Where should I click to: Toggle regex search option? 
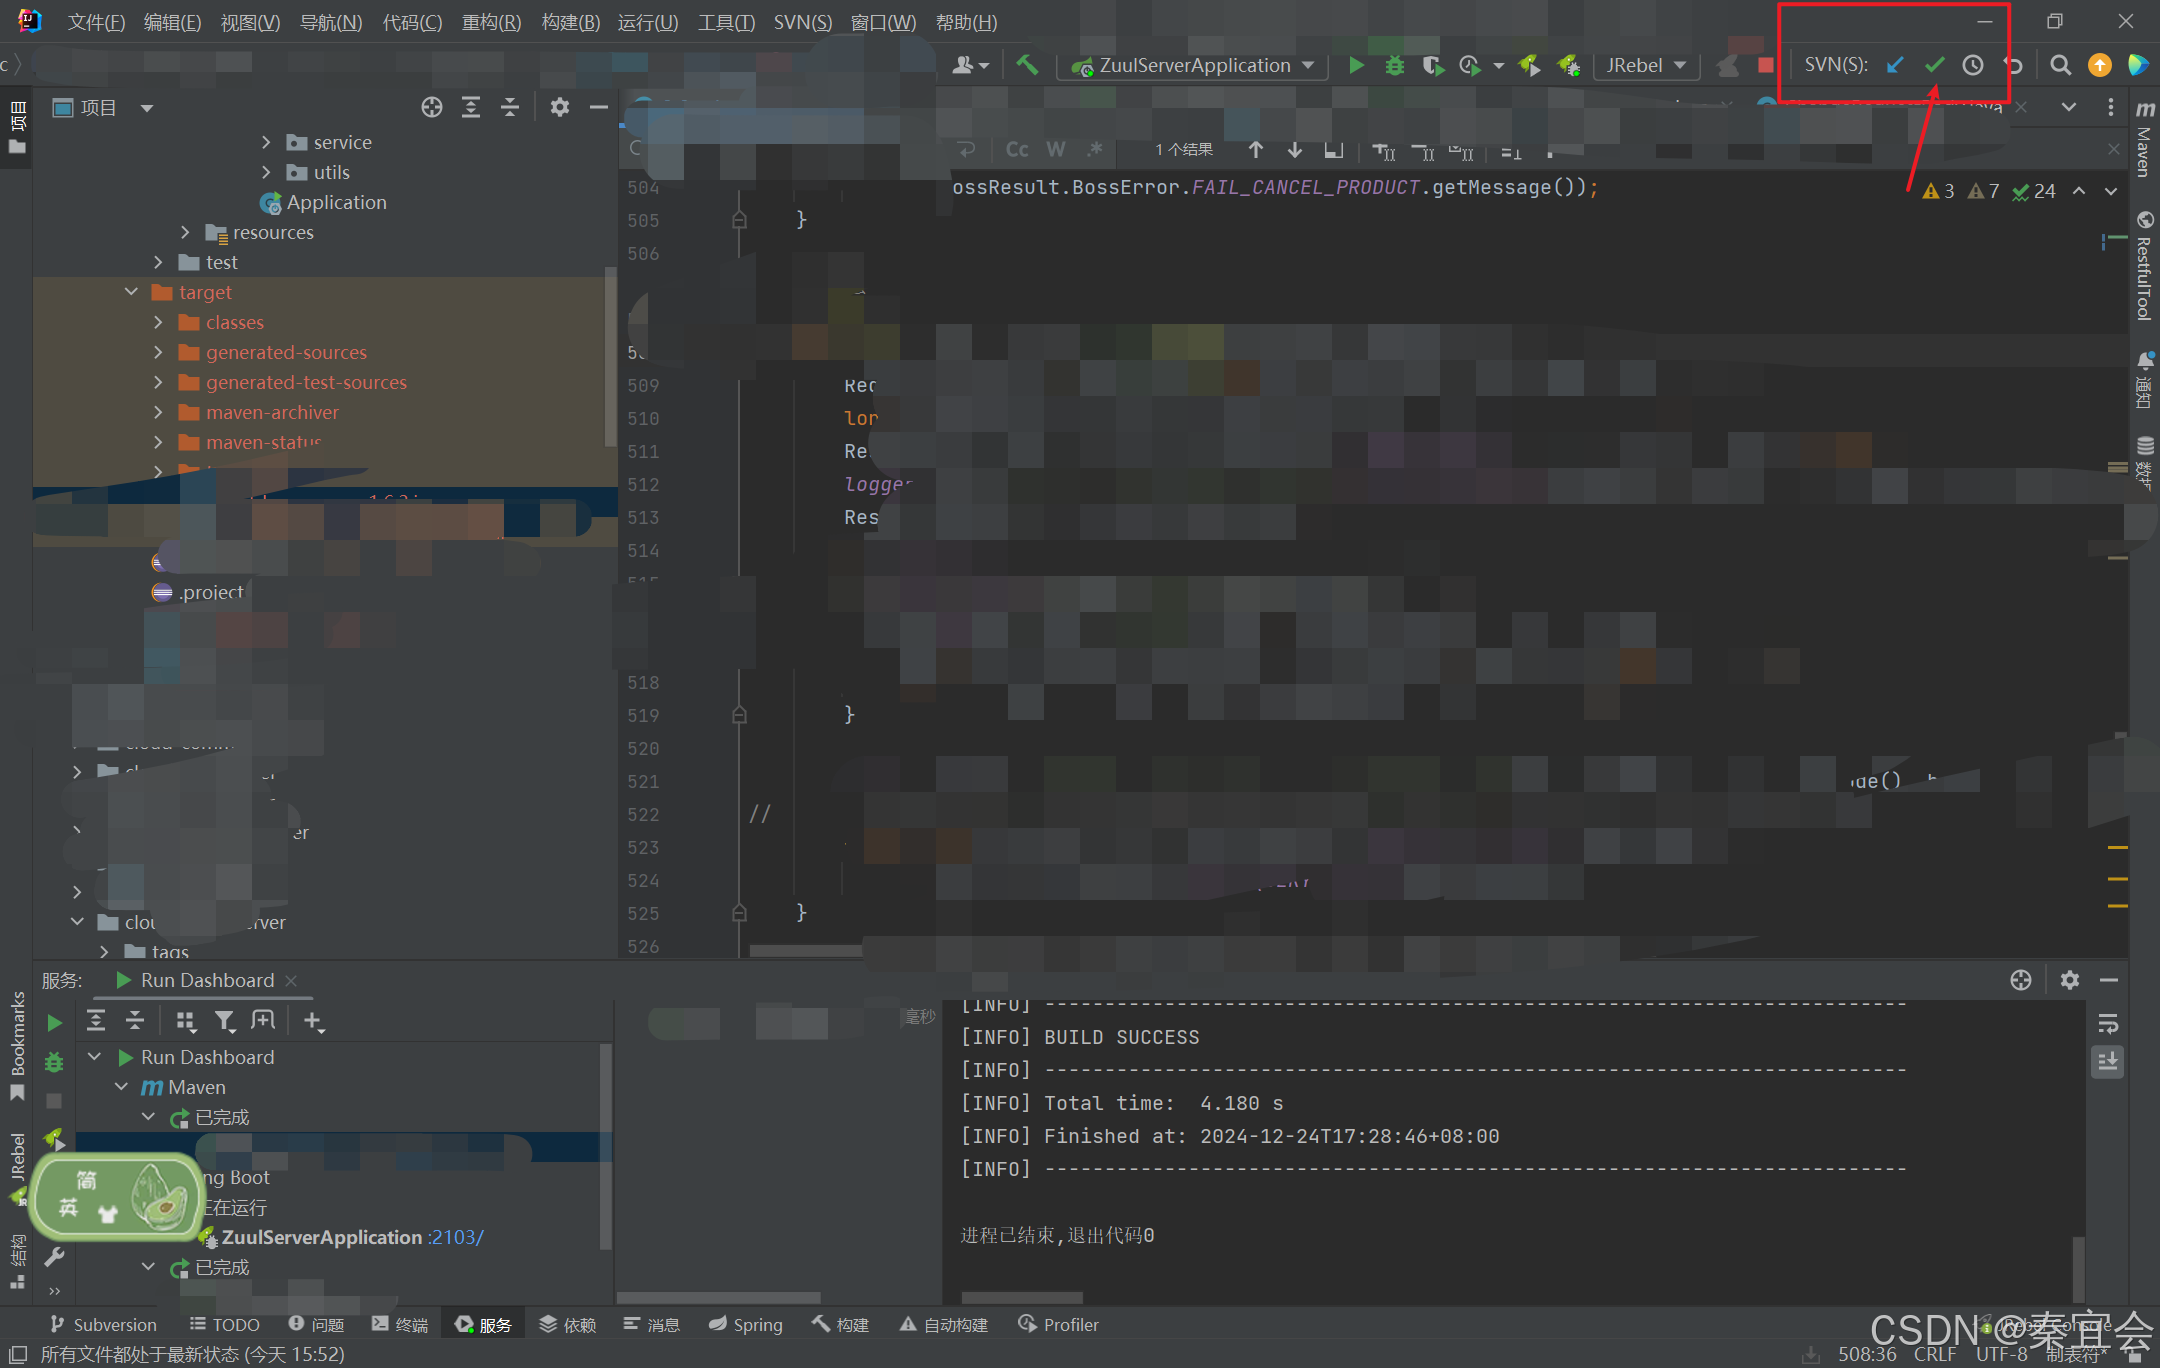click(x=1095, y=149)
